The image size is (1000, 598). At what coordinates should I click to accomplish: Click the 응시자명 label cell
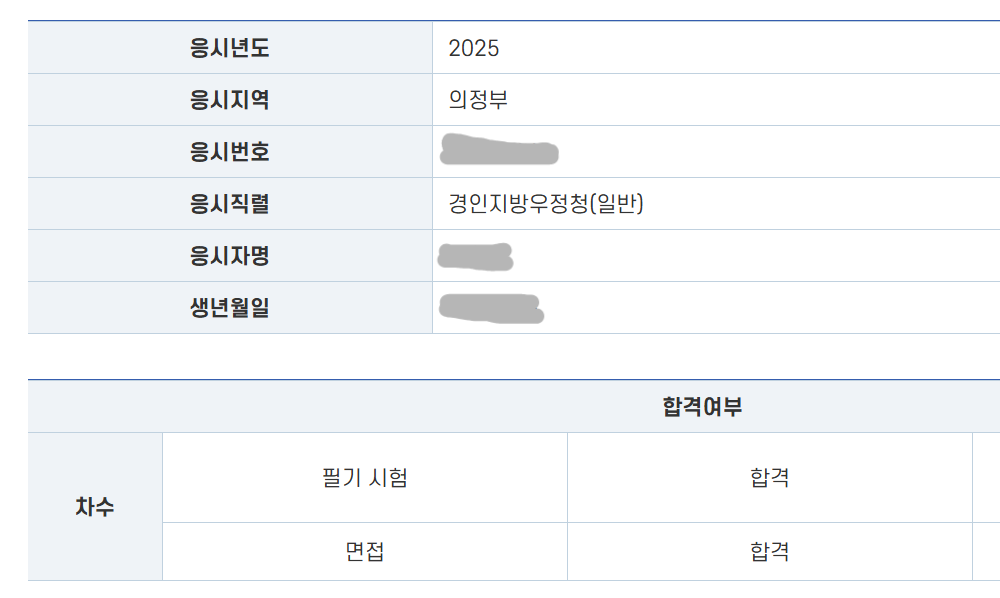[x=230, y=256]
